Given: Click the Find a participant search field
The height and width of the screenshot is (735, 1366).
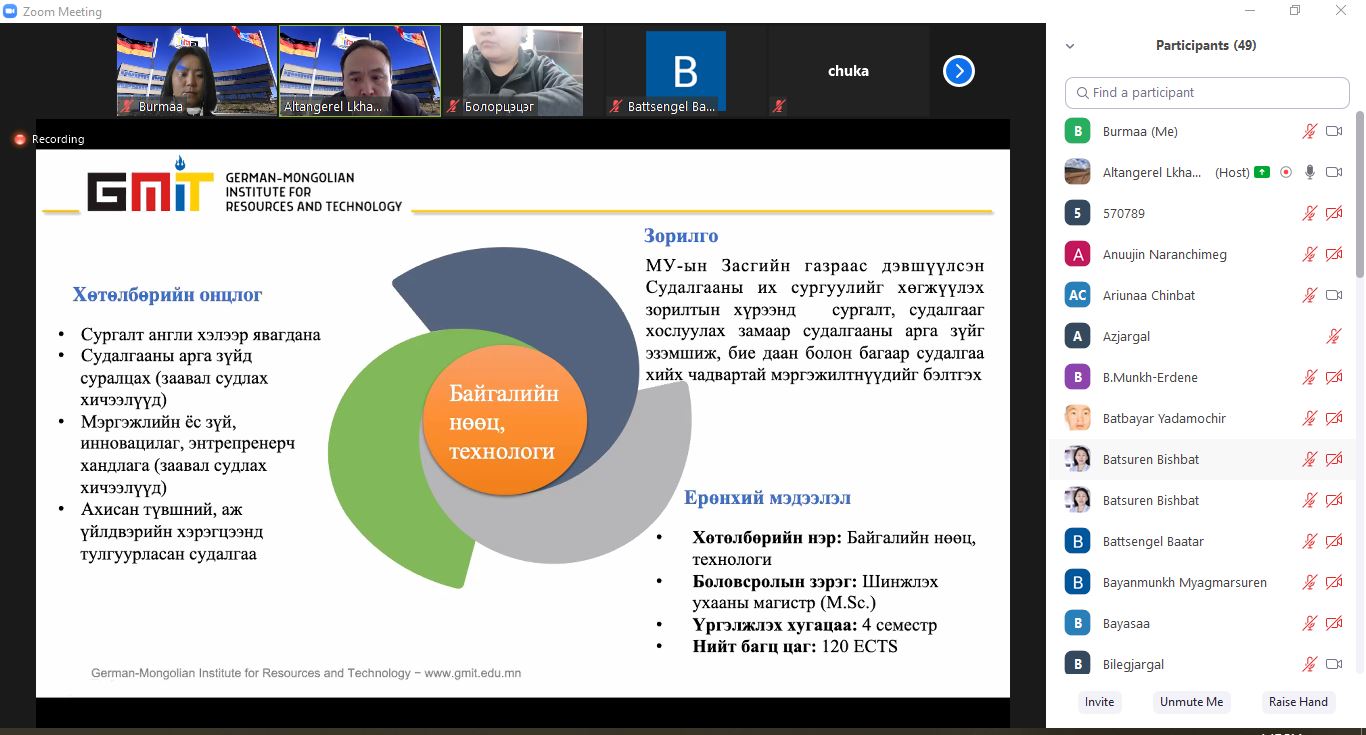Looking at the screenshot, I should pos(1207,93).
